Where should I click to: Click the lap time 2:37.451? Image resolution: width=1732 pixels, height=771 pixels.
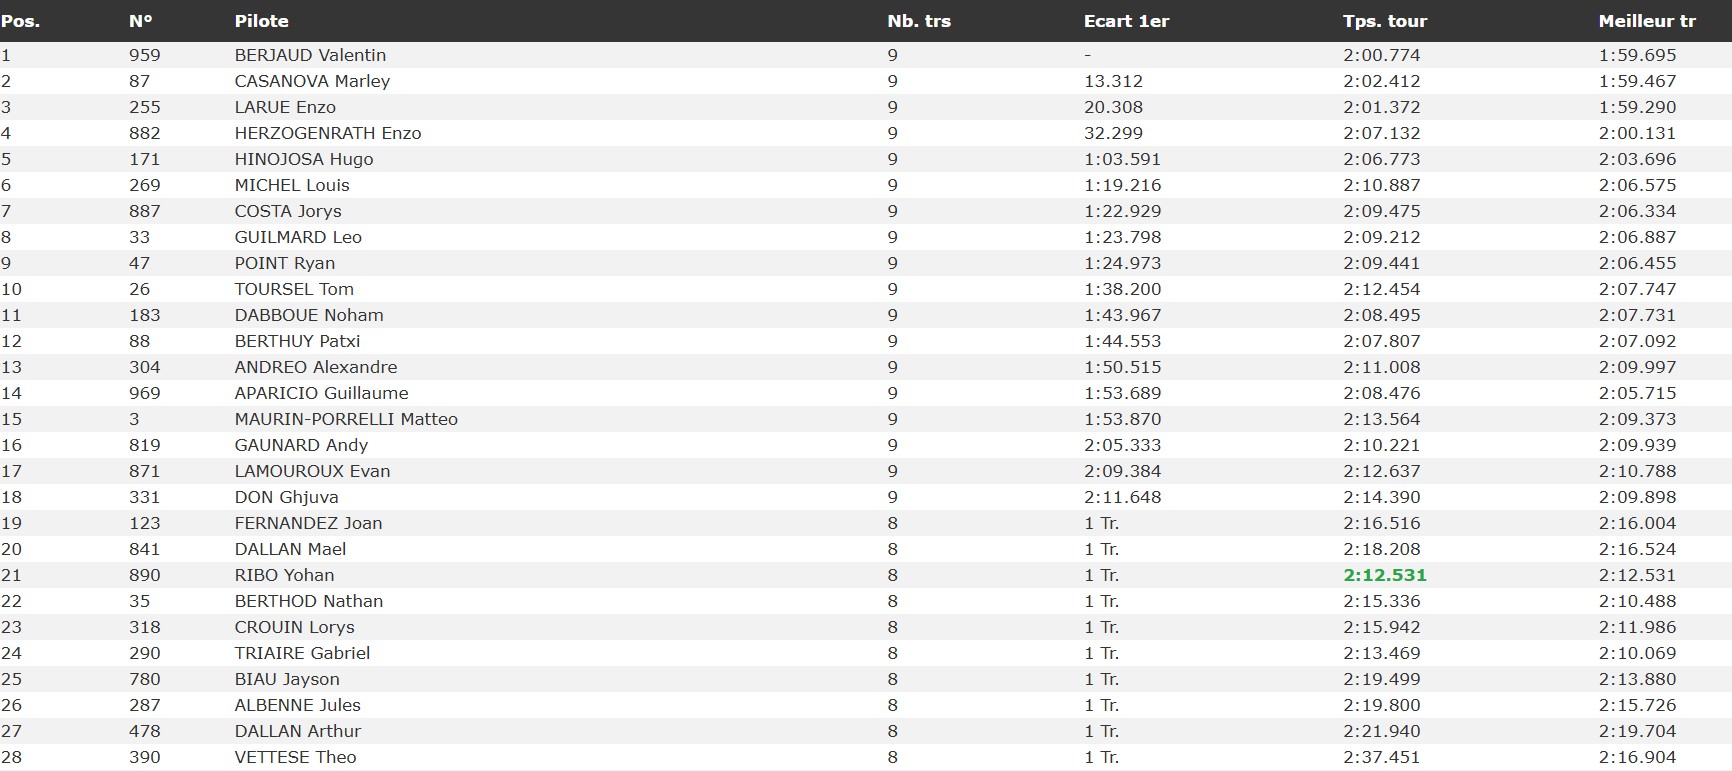point(1381,757)
